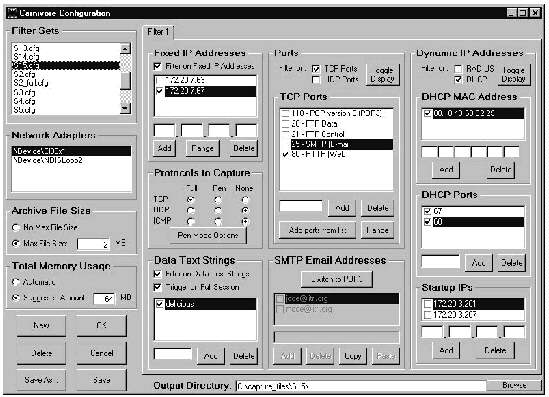Click the Filter Sets list scrollbar track
Screen dimensions: 549x397
tap(125, 79)
